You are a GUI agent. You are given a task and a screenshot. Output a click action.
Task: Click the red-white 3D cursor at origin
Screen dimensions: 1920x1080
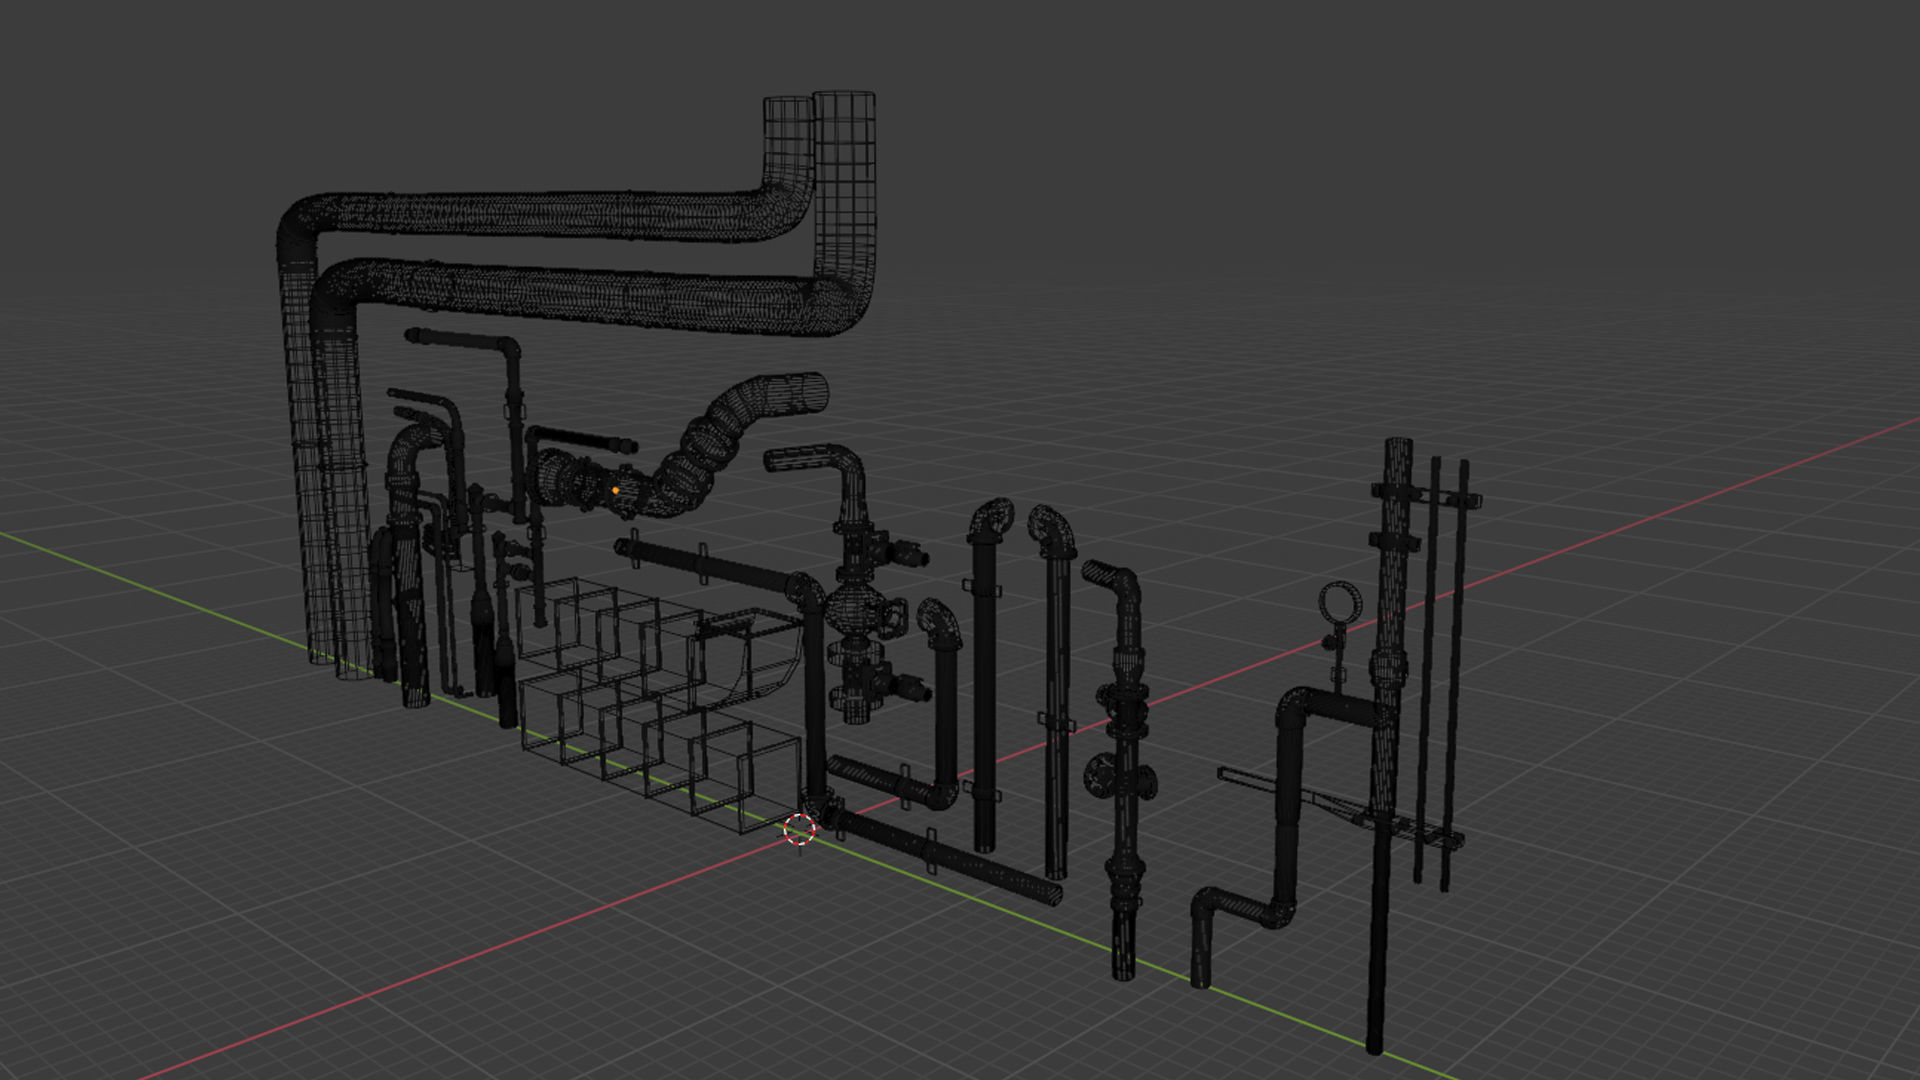799,830
